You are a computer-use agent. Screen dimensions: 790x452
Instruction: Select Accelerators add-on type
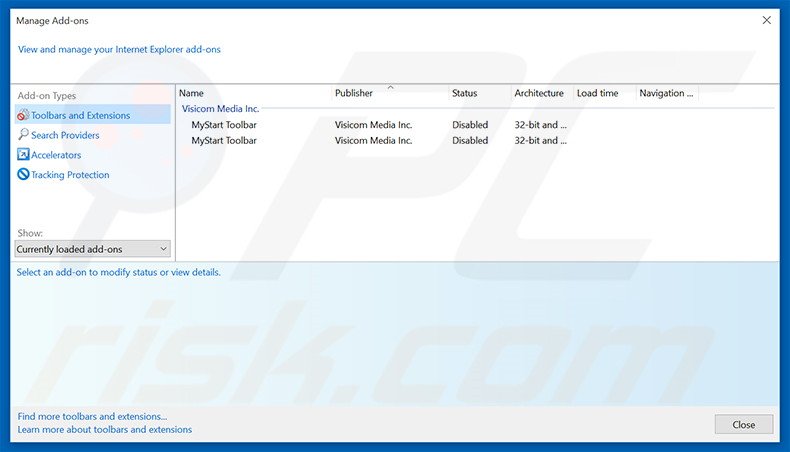coord(56,155)
